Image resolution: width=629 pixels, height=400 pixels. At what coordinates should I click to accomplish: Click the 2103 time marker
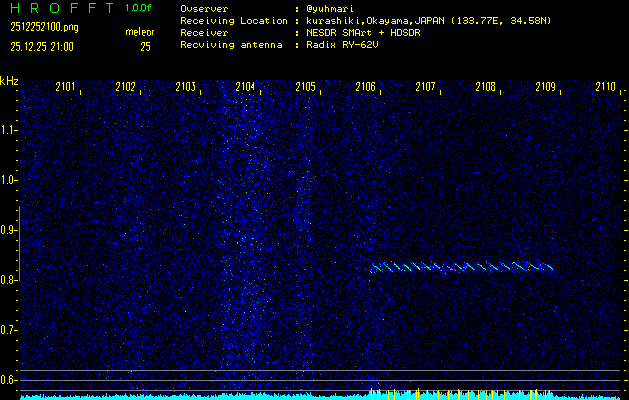point(185,87)
